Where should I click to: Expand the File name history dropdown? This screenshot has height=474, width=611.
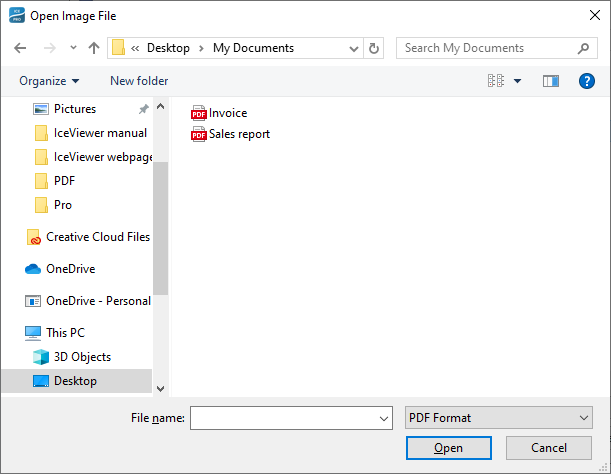(384, 418)
